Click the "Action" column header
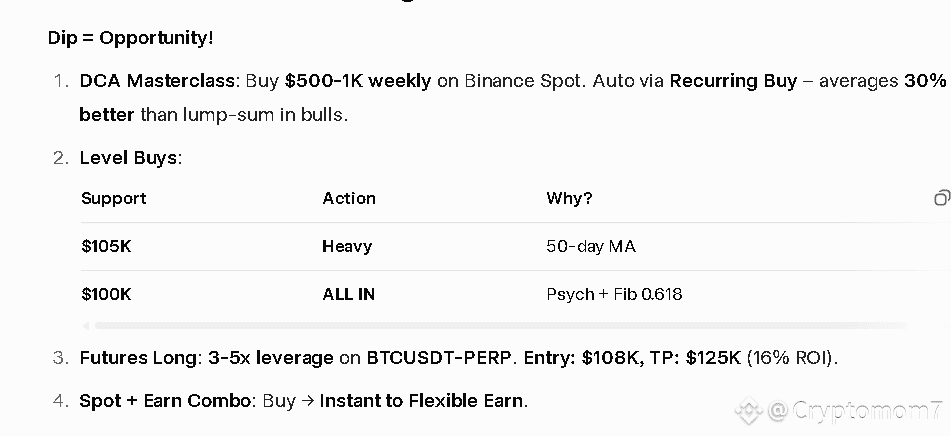 349,198
